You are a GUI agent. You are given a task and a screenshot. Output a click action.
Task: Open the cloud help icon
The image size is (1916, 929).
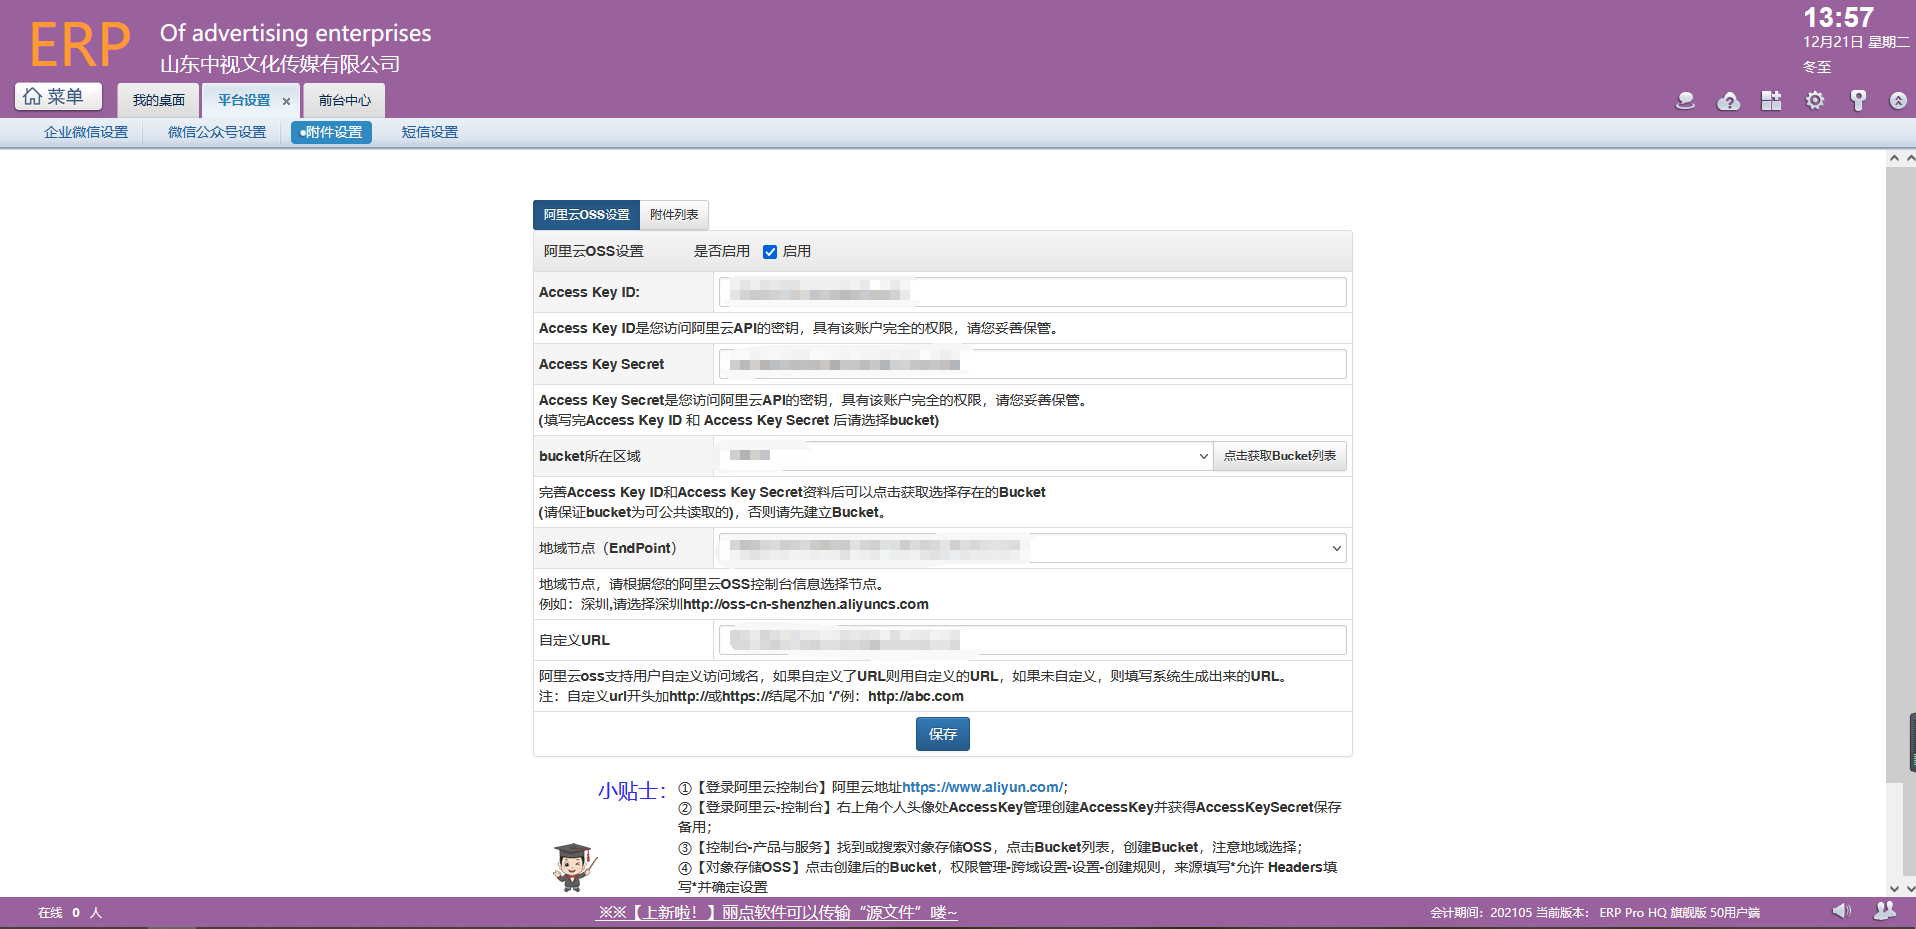[1728, 100]
